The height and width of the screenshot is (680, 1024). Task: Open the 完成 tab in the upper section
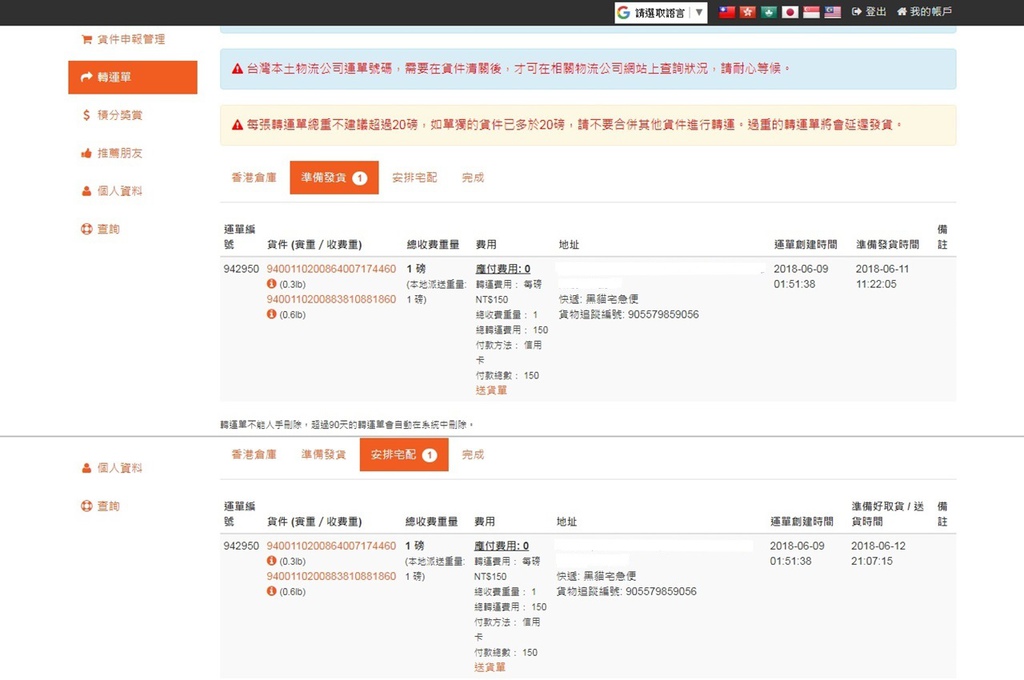point(473,177)
